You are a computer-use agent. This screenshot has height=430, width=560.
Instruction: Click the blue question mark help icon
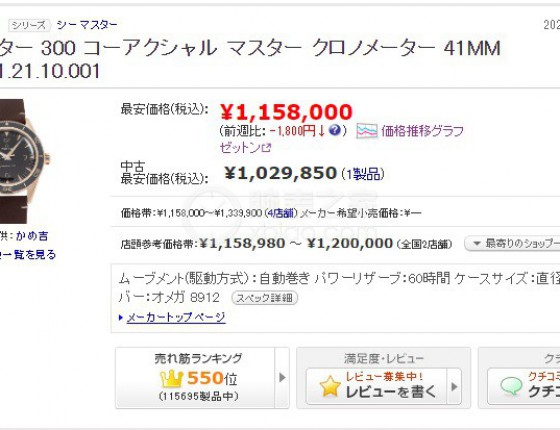[335, 130]
